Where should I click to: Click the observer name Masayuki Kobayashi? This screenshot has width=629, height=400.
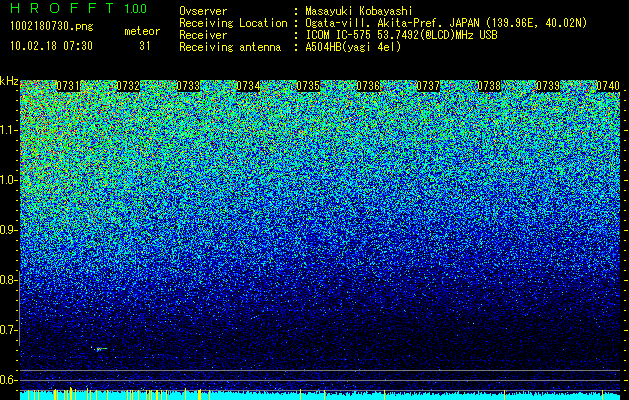tap(359, 11)
